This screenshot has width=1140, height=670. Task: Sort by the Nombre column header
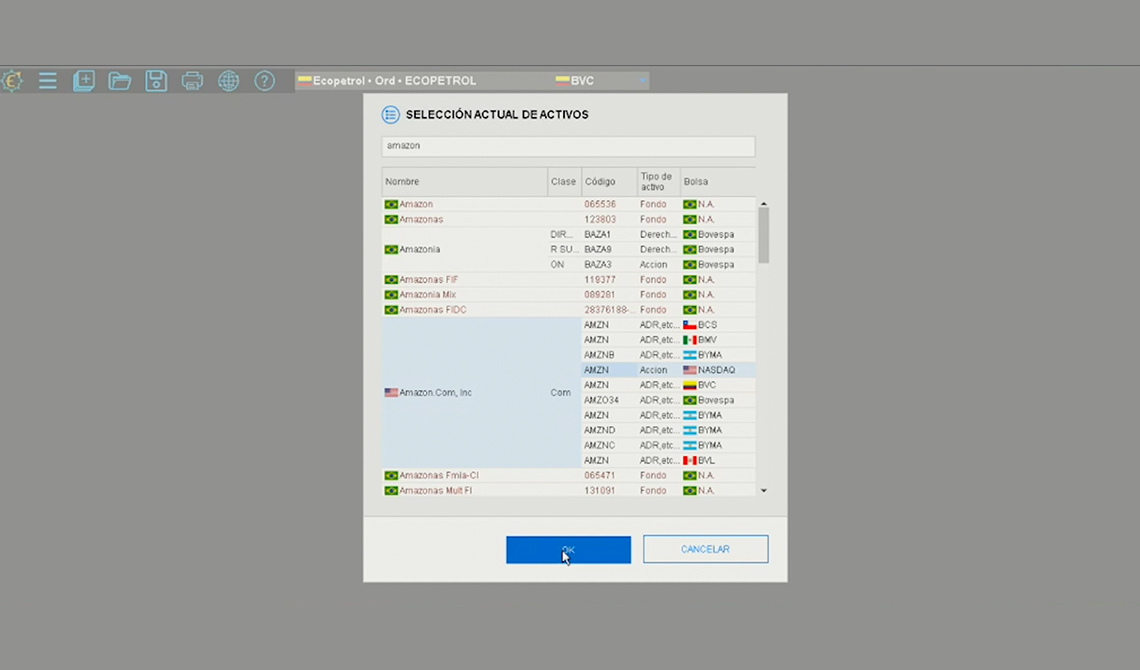click(465, 182)
